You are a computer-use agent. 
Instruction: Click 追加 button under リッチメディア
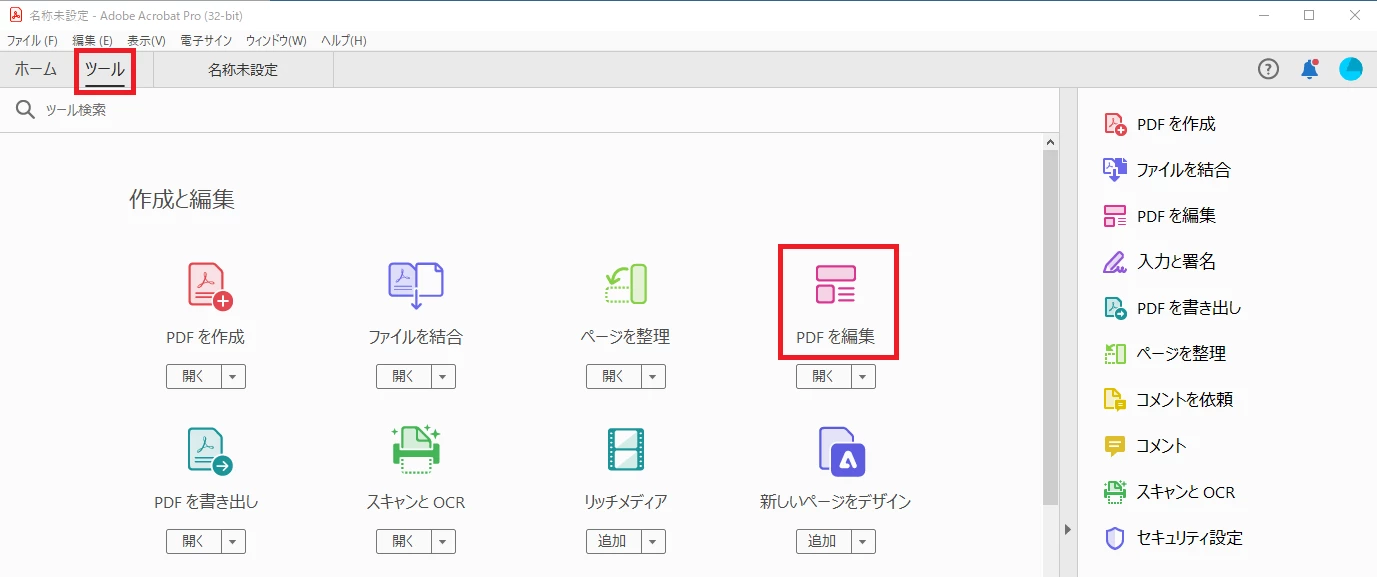click(x=614, y=541)
